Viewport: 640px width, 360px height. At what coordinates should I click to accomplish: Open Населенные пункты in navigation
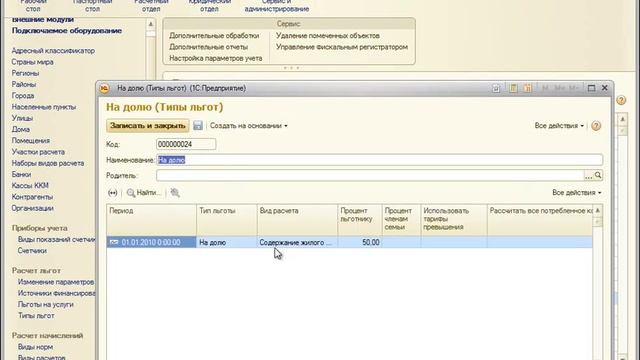pyautogui.click(x=44, y=107)
